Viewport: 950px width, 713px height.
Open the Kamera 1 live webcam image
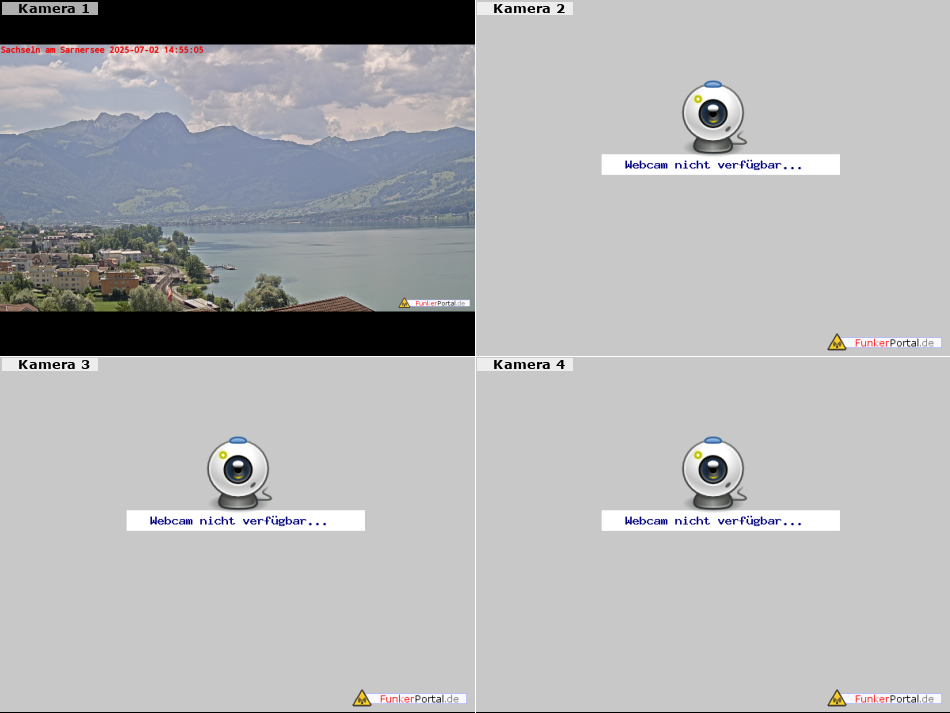tap(238, 177)
